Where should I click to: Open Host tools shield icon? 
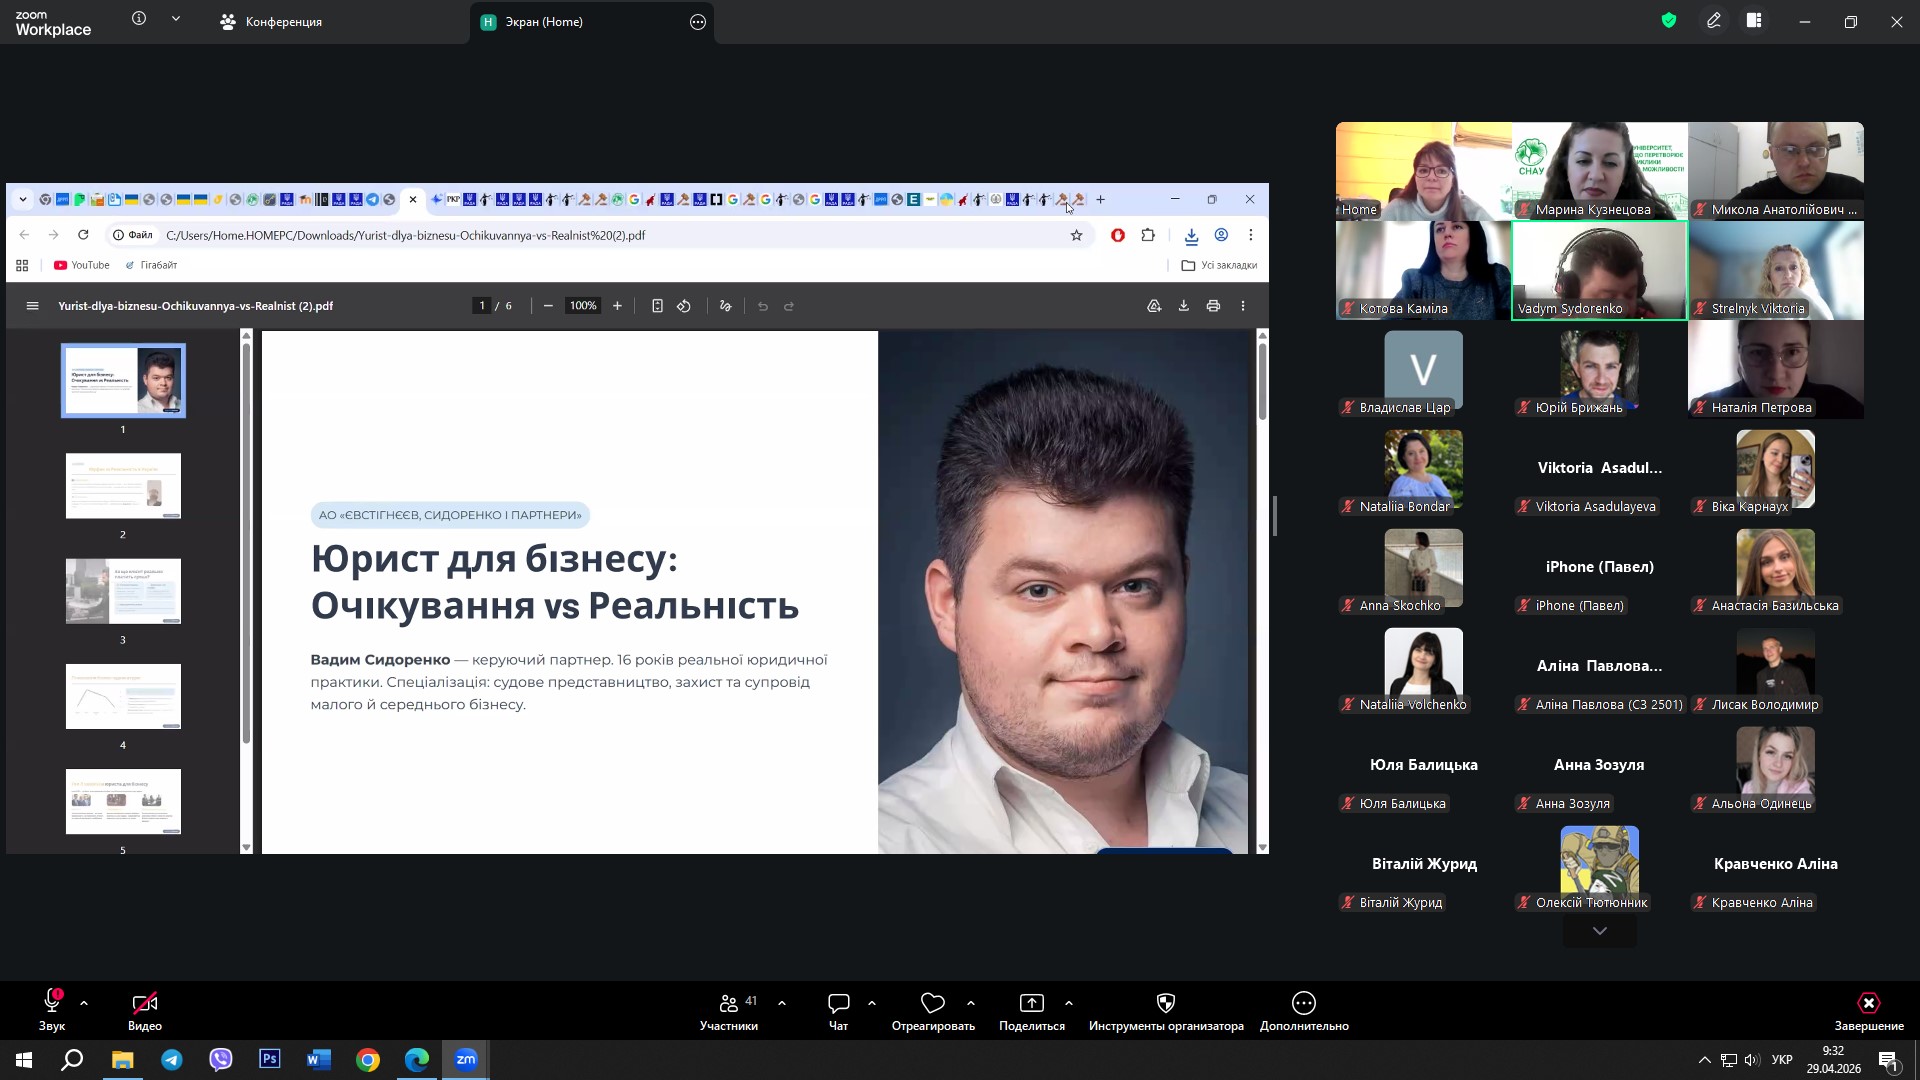tap(1165, 1004)
